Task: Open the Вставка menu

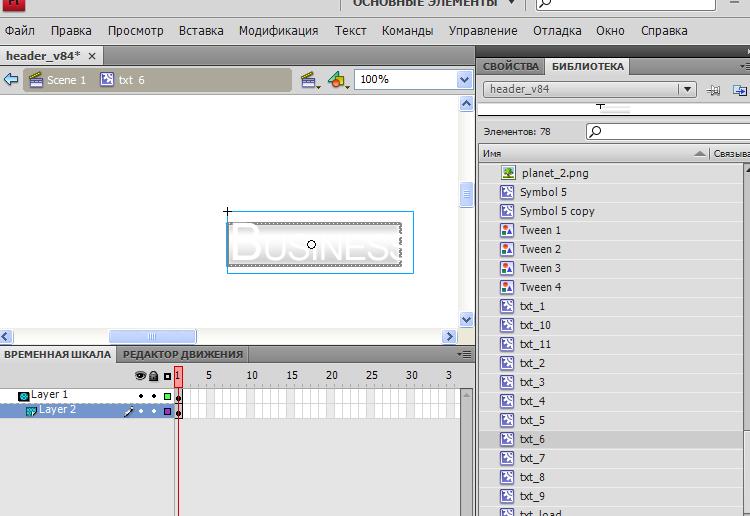Action: [x=201, y=31]
